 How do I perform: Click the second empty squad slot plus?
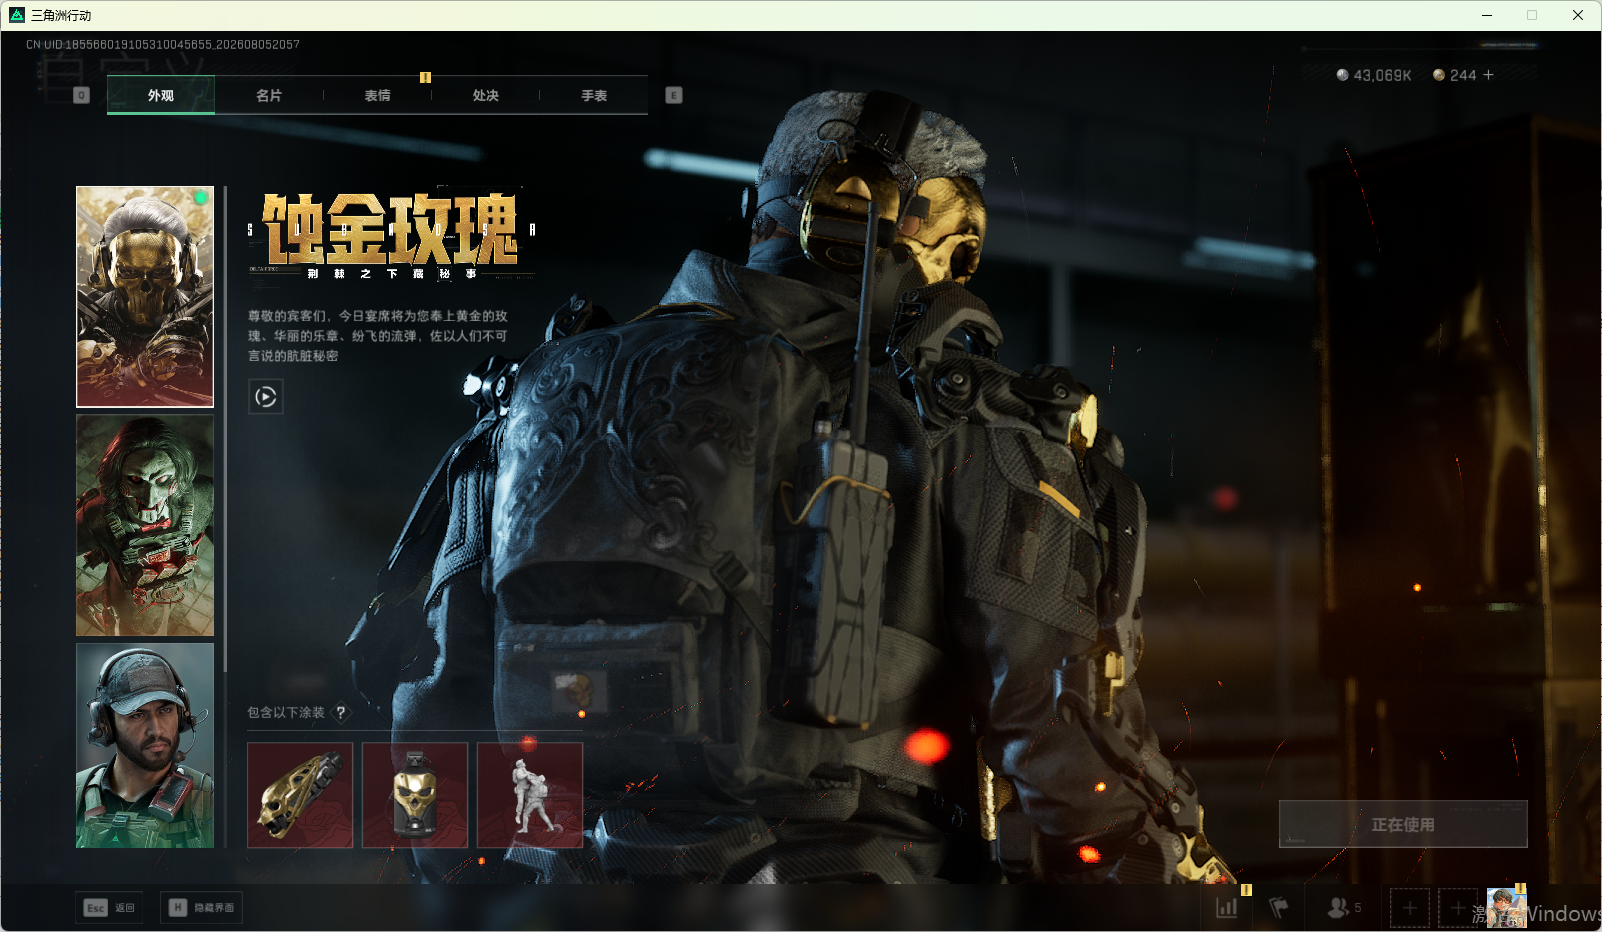[1458, 908]
